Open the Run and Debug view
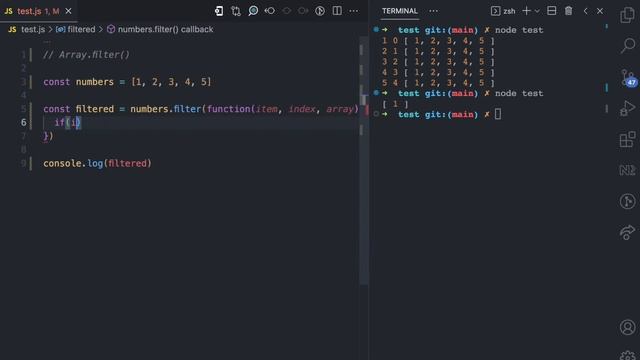This screenshot has height=360, width=640. [x=628, y=108]
